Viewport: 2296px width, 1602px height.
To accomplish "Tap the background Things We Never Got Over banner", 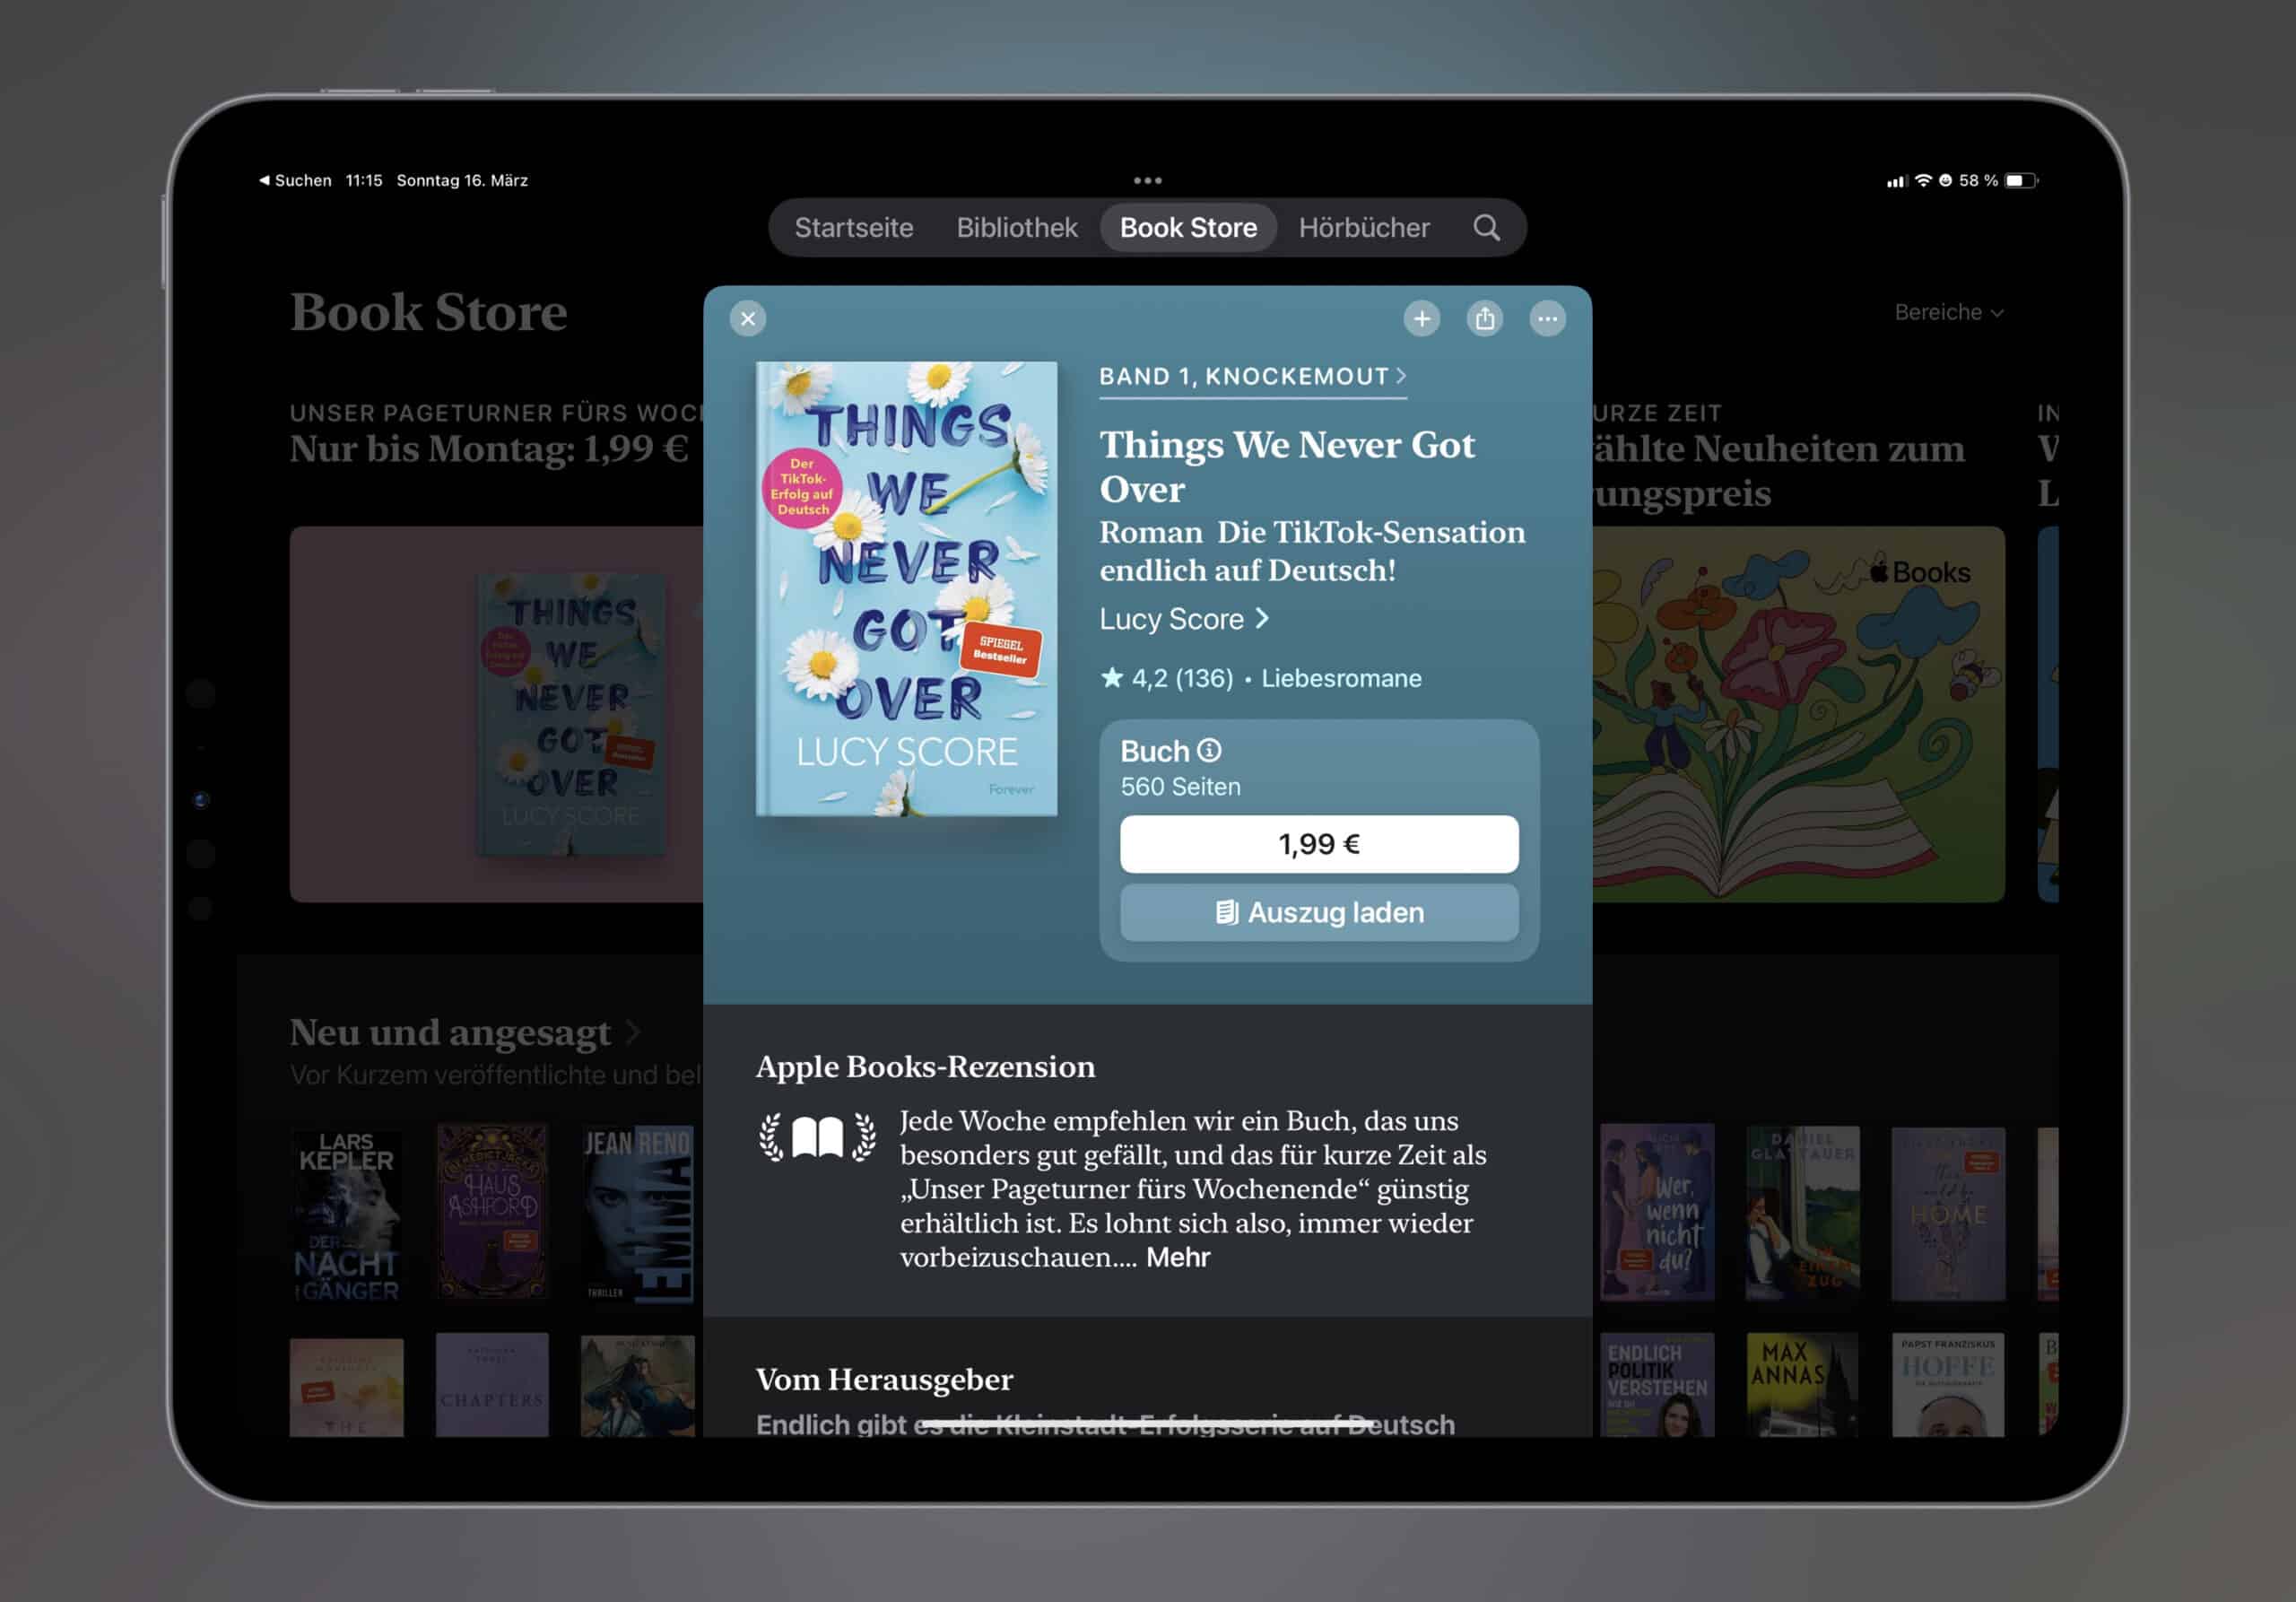I will 496,714.
